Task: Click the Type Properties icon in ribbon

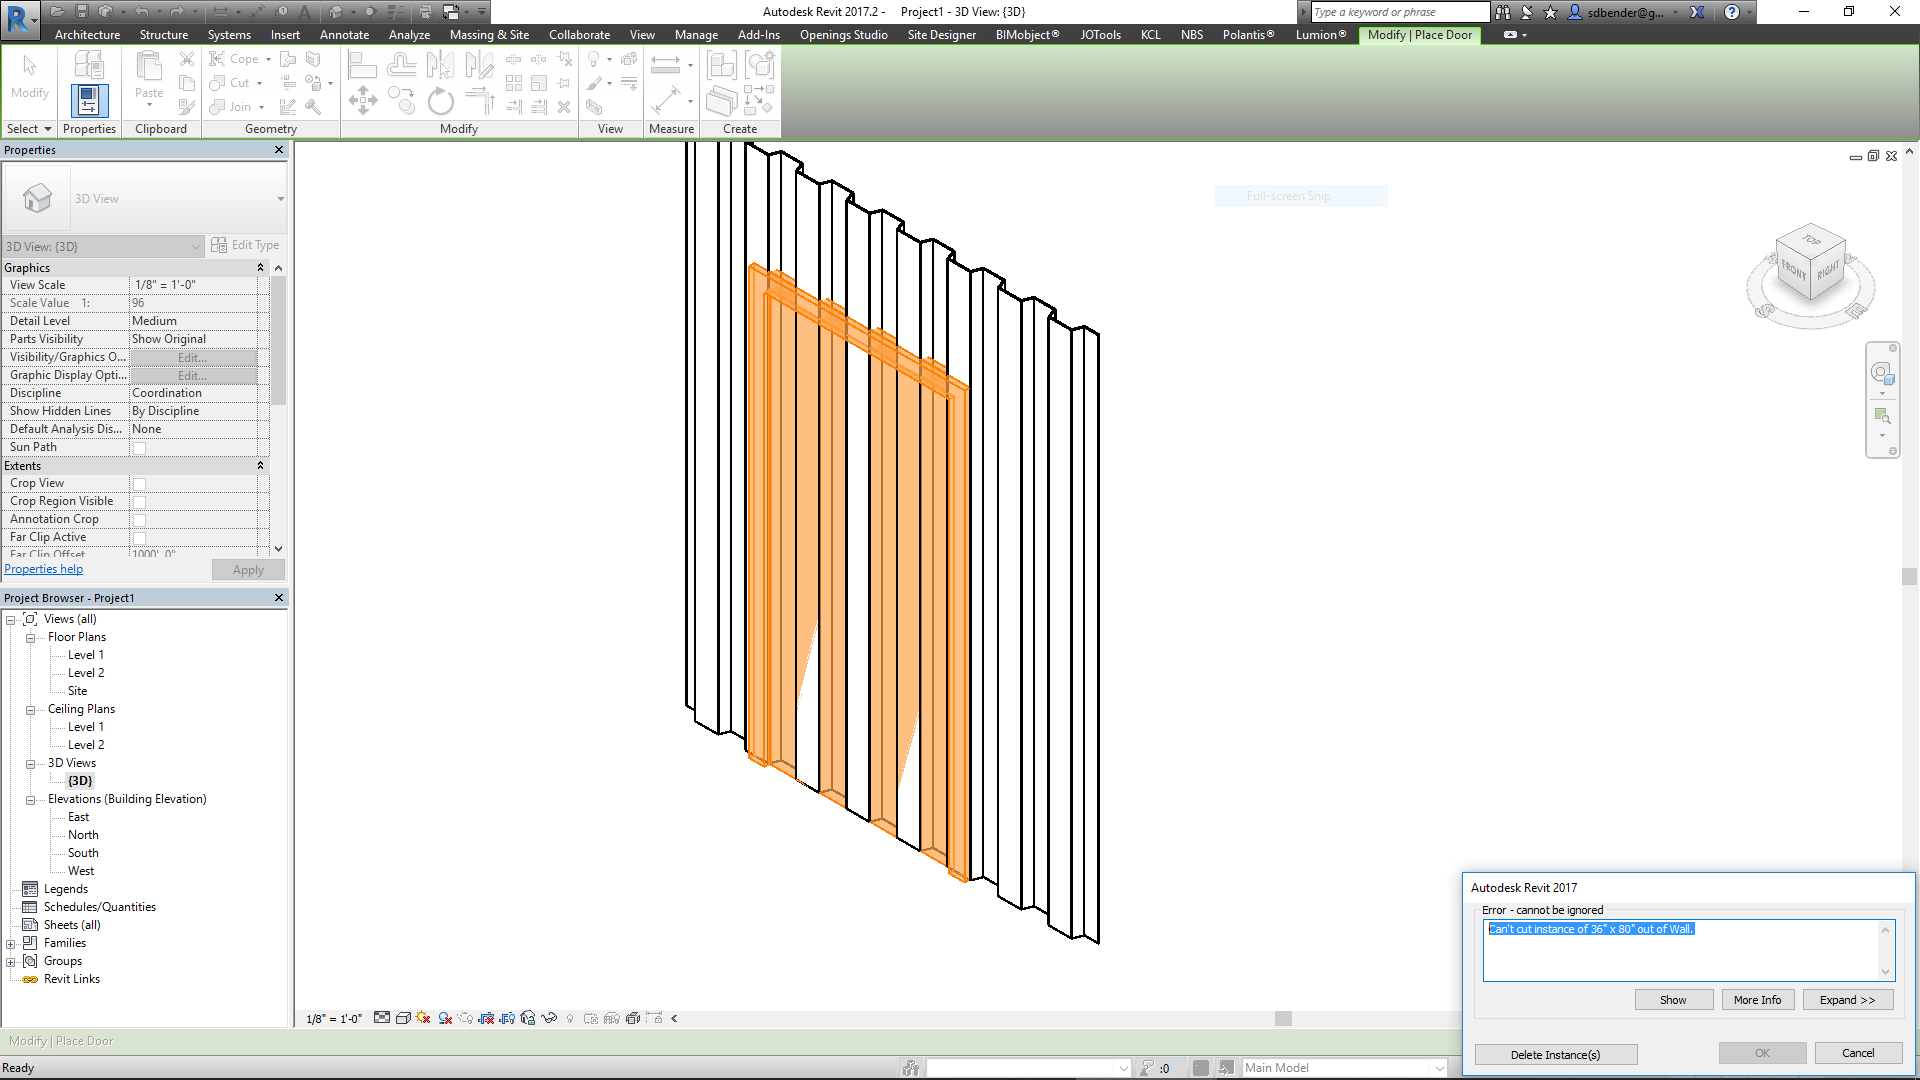Action: click(89, 64)
